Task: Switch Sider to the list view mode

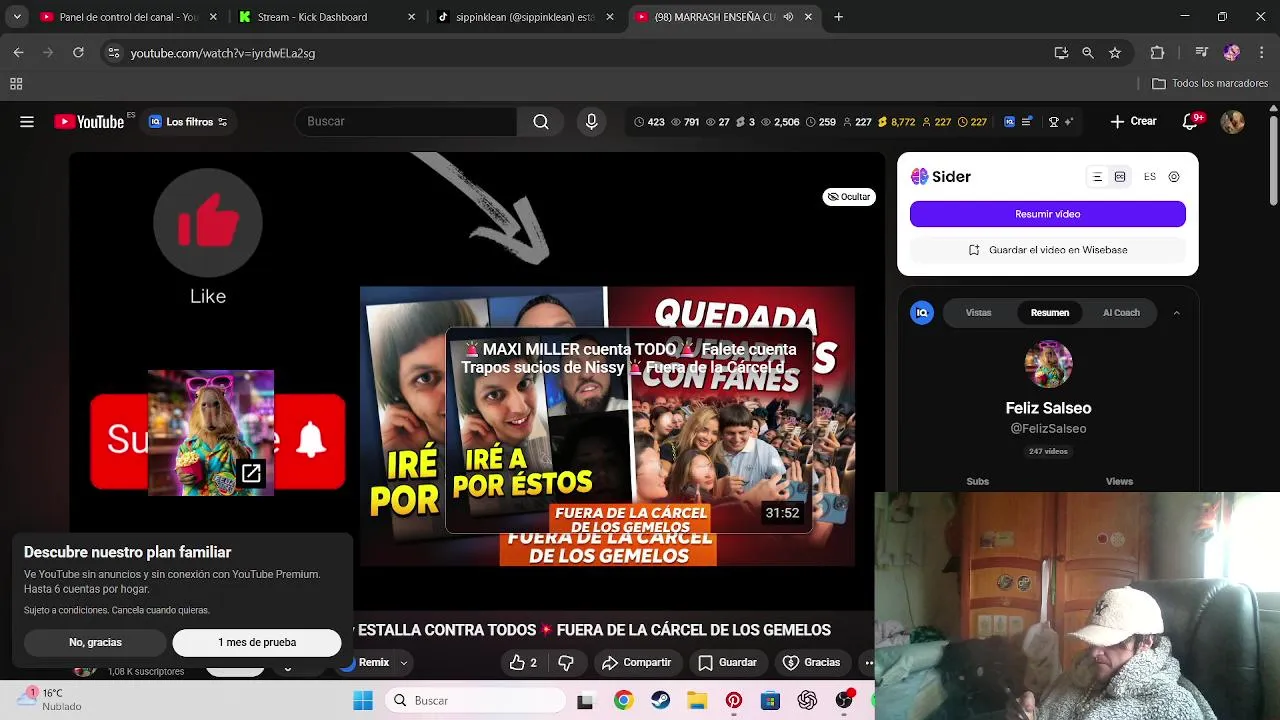Action: (1097, 177)
